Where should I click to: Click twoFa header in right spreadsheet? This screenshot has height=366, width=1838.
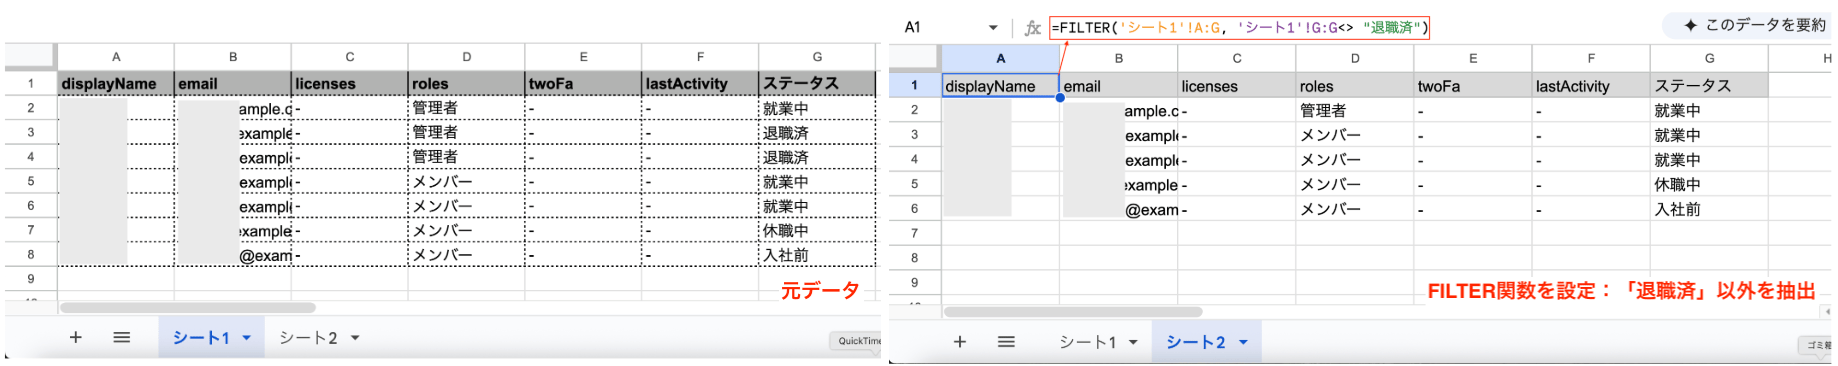pyautogui.click(x=1472, y=86)
